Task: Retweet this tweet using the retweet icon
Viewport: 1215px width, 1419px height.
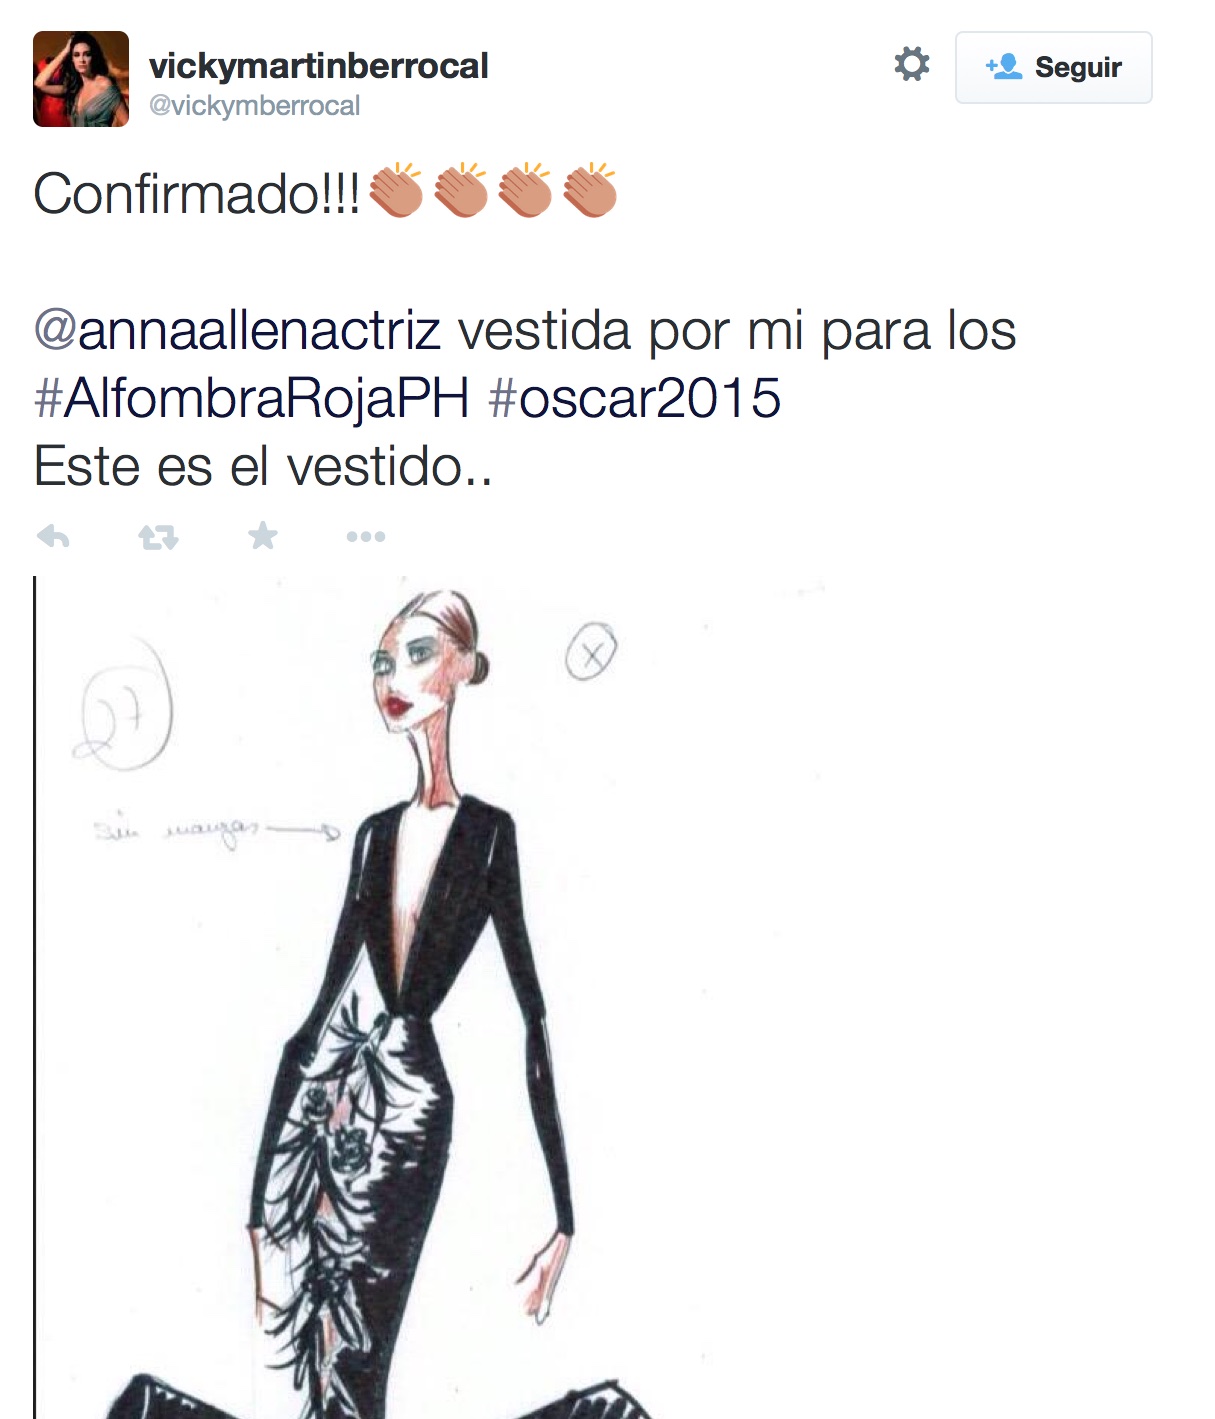Action: pos(158,538)
